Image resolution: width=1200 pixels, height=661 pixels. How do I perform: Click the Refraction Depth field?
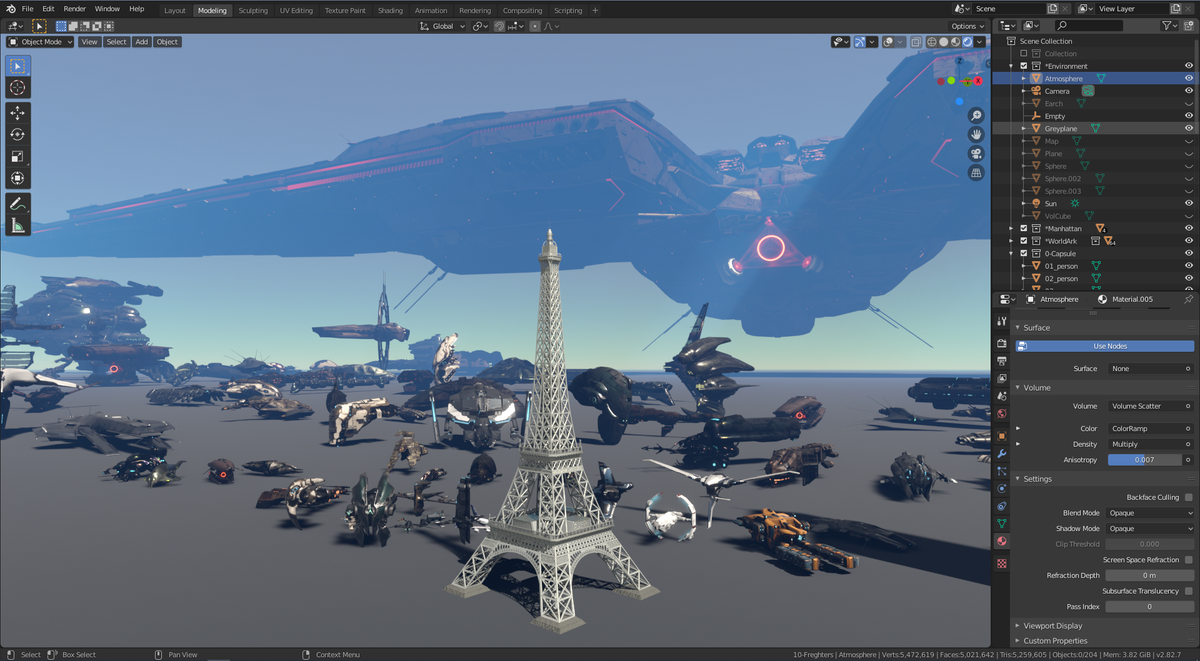click(x=1149, y=575)
